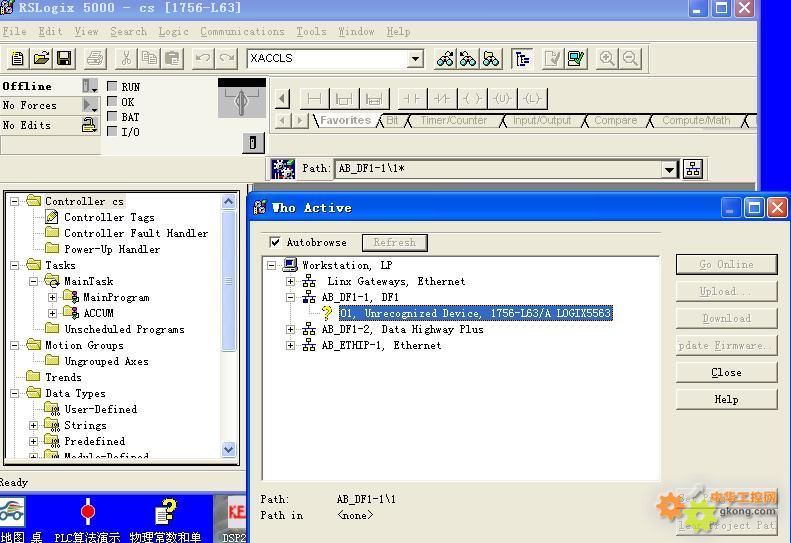Viewport: 791px width, 543px height.
Task: Click the Upload button
Action: [x=726, y=291]
